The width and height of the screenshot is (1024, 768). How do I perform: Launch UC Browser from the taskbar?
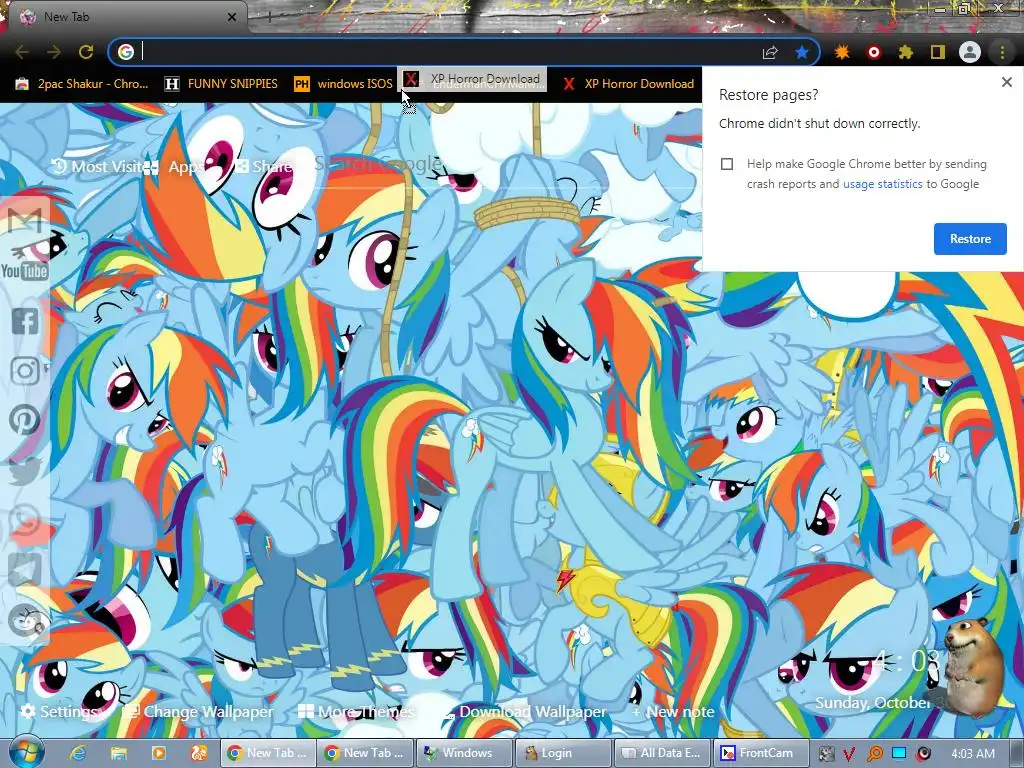tap(199, 753)
